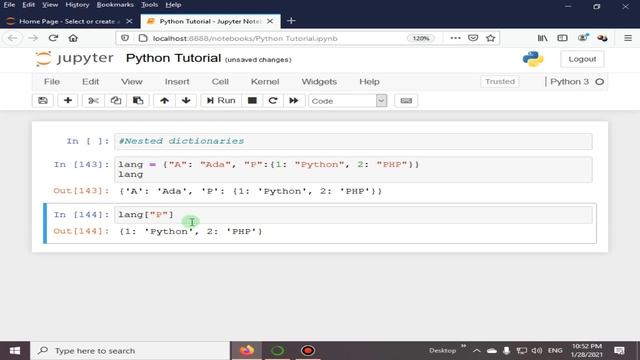Toggle the Firefox sidebar icon
Image resolution: width=640 pixels, height=360 pixels.
pos(562,38)
